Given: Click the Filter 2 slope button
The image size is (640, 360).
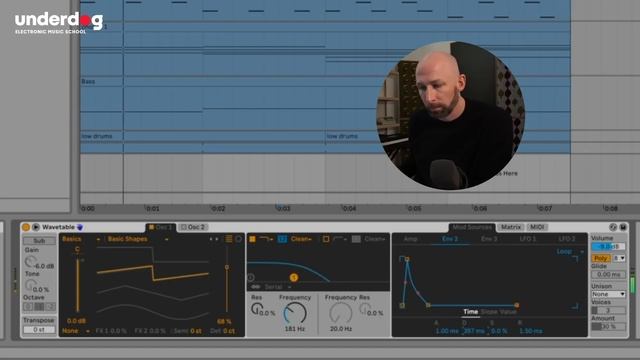Looking at the screenshot, I should [356, 239].
